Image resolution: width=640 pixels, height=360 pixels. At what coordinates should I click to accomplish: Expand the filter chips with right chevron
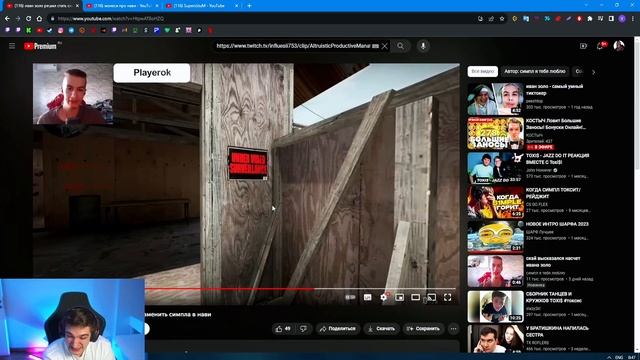(x=593, y=72)
